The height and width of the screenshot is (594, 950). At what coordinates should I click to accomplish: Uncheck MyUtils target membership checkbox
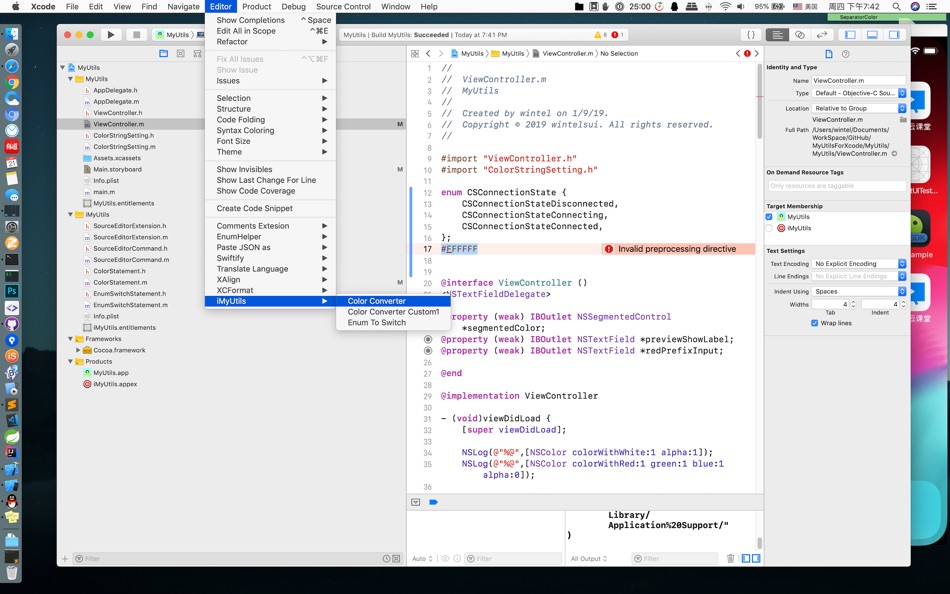tap(769, 217)
